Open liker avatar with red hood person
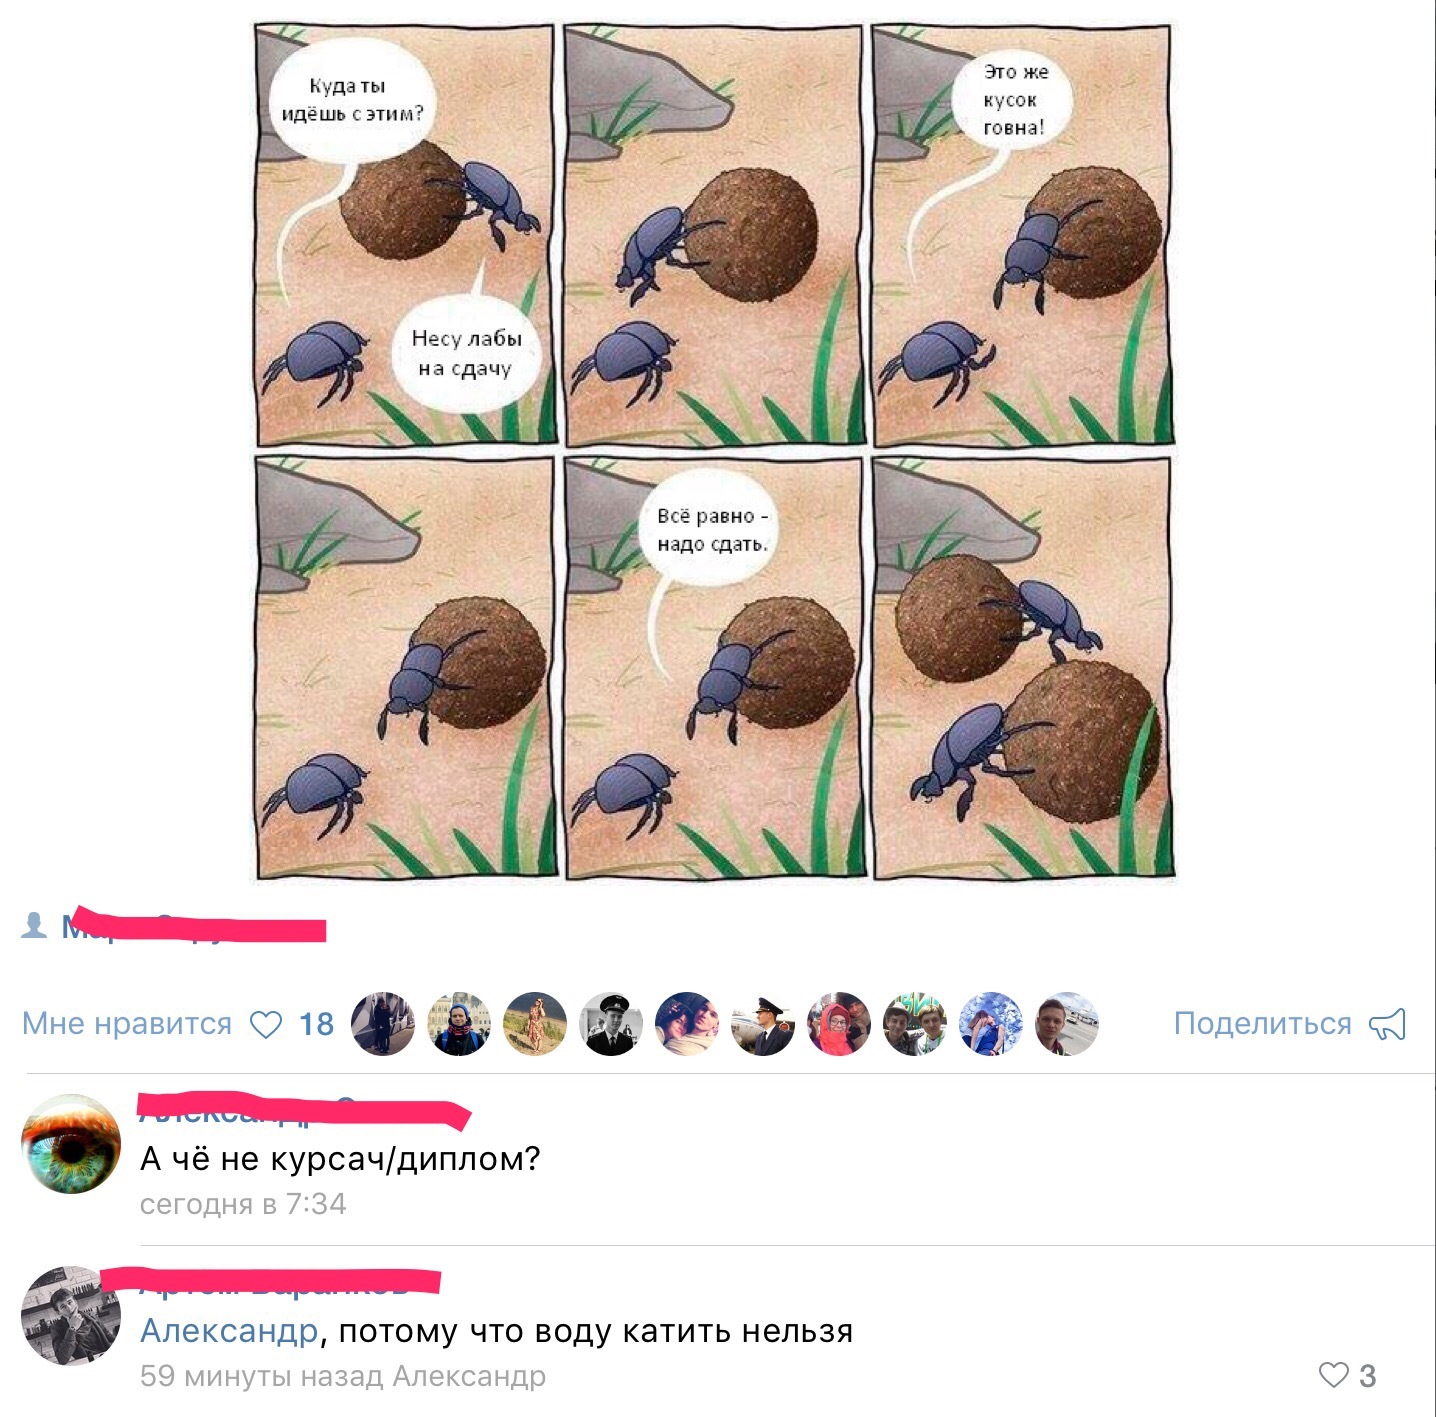 [x=839, y=1024]
